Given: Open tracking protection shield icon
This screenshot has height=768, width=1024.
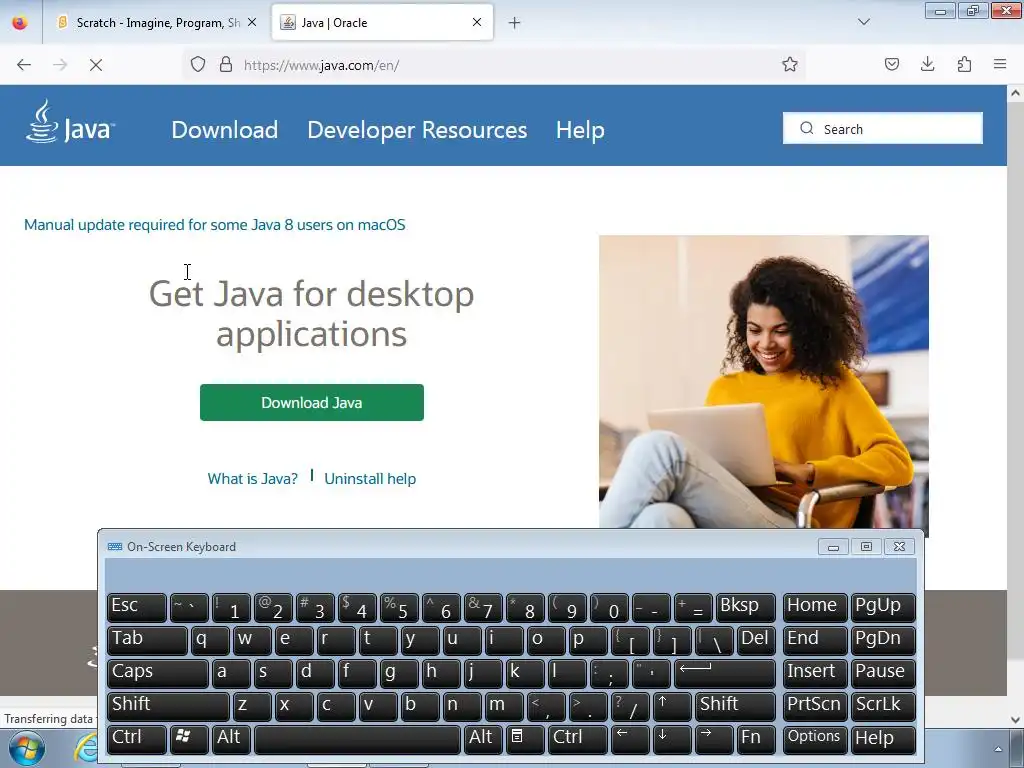Looking at the screenshot, I should point(198,64).
